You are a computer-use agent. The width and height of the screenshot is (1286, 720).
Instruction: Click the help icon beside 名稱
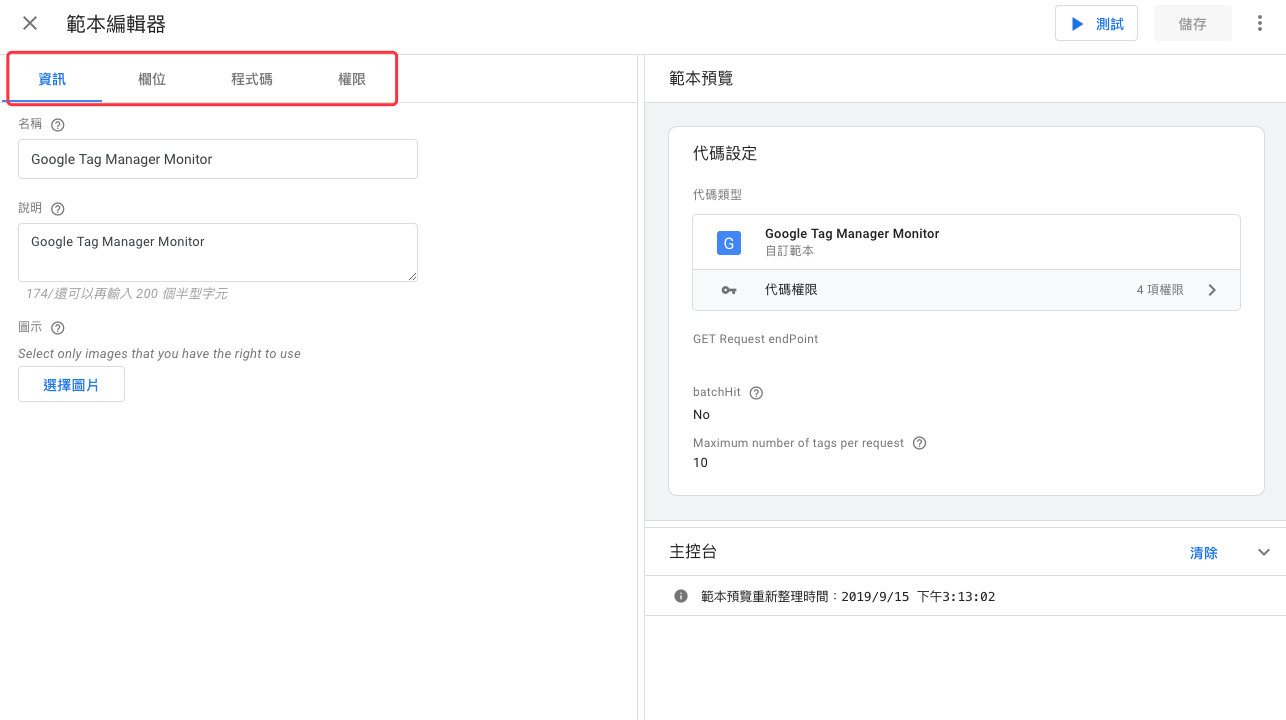[57, 124]
